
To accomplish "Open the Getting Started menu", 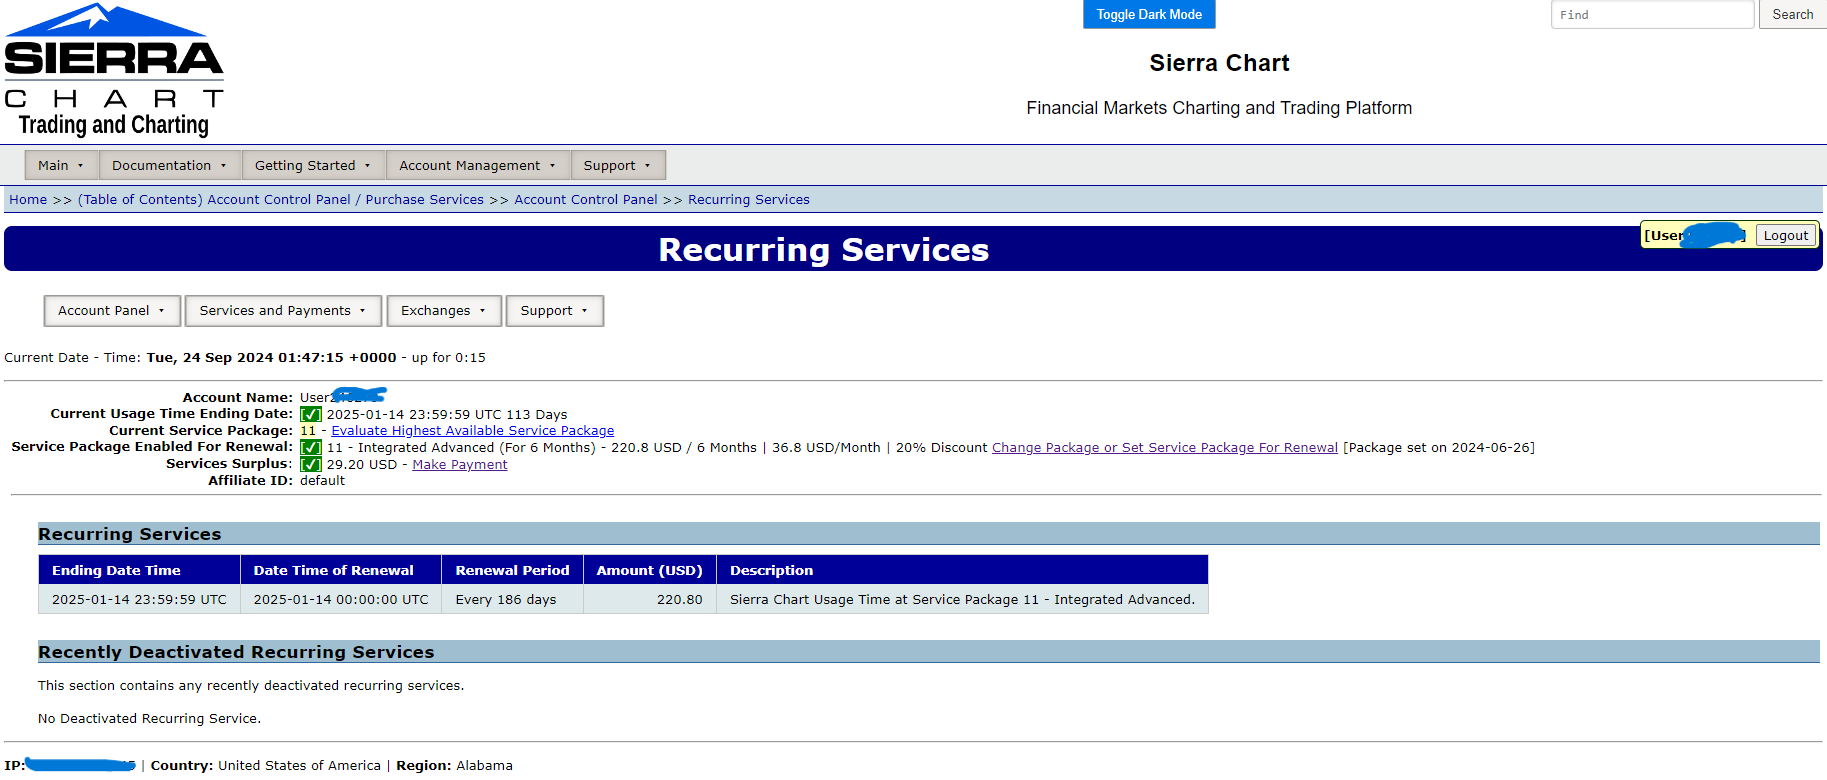I will [x=313, y=165].
